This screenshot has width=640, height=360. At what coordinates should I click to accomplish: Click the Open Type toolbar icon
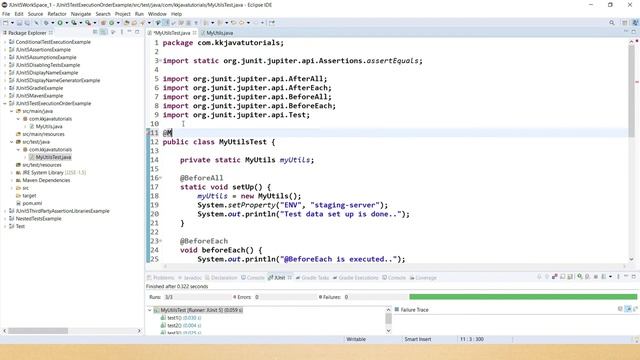coord(127,23)
